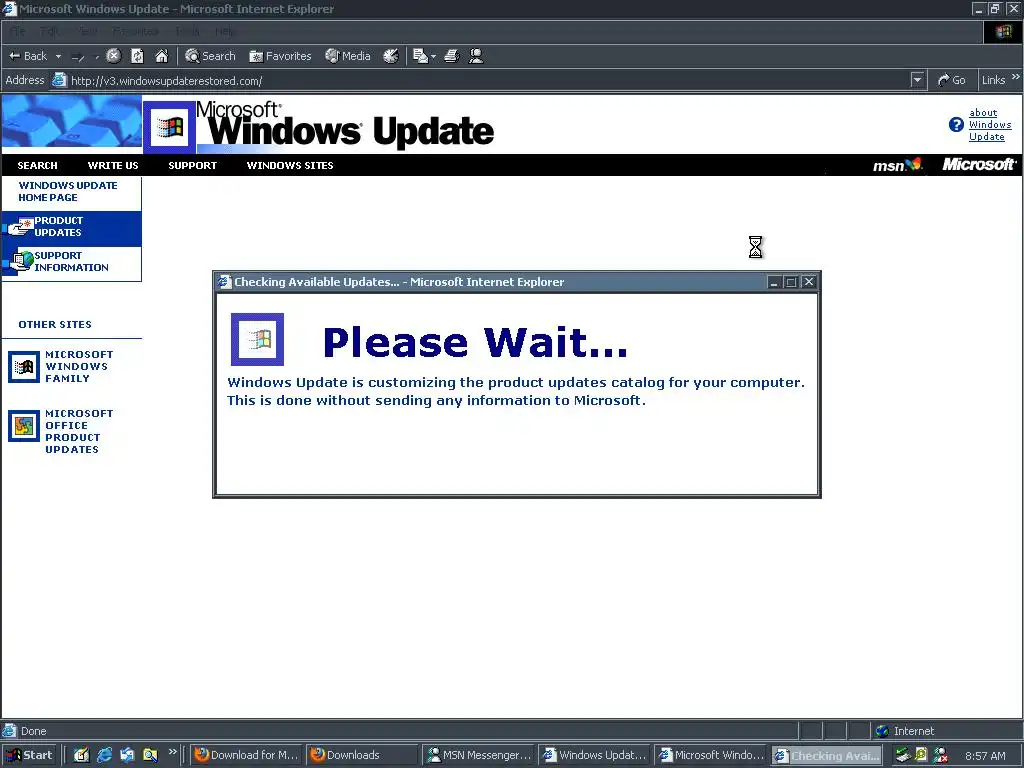Click the Microsoft logo in the navigation bar

click(x=978, y=165)
